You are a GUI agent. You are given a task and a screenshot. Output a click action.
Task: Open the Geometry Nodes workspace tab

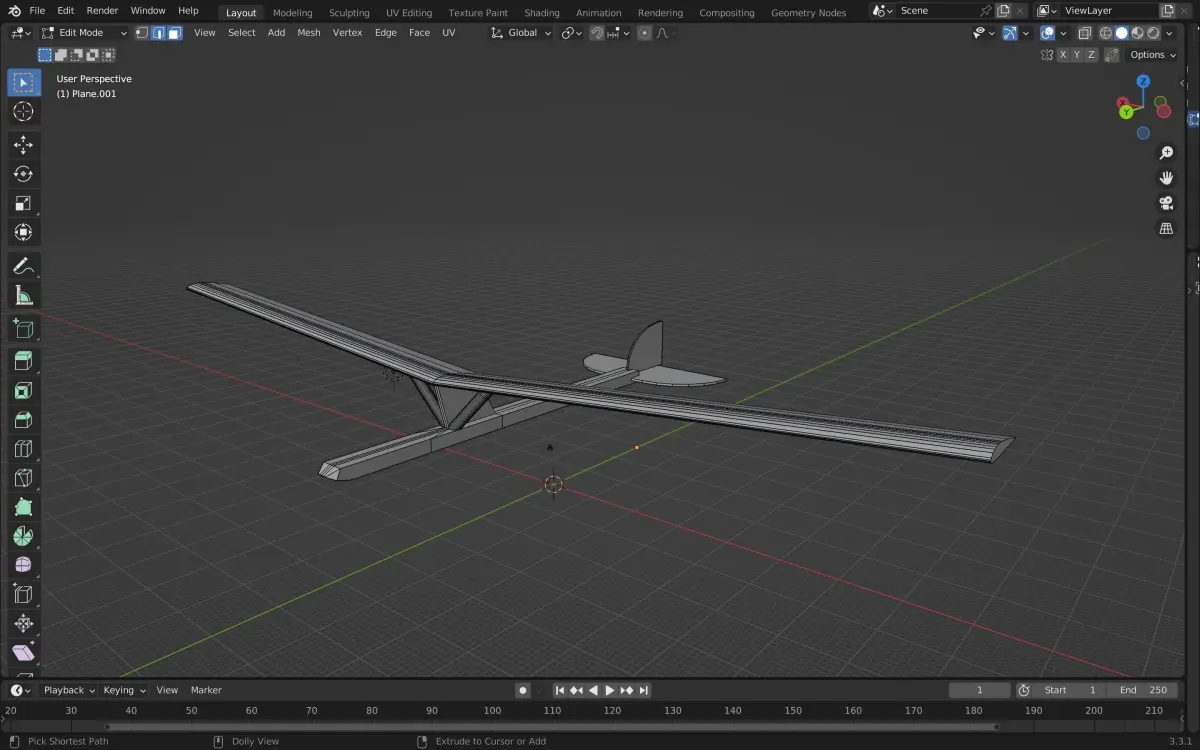coord(808,13)
